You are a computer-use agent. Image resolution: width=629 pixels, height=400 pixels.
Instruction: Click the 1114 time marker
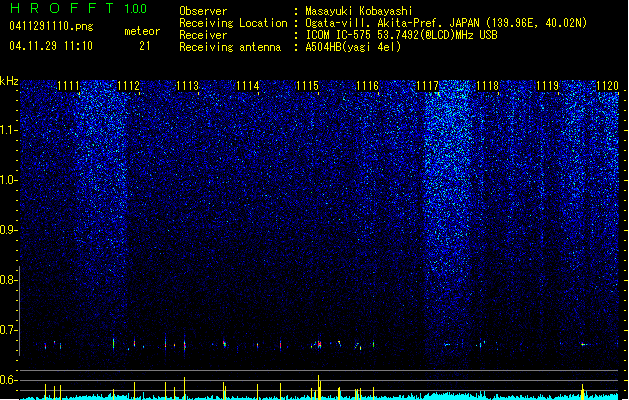(248, 86)
